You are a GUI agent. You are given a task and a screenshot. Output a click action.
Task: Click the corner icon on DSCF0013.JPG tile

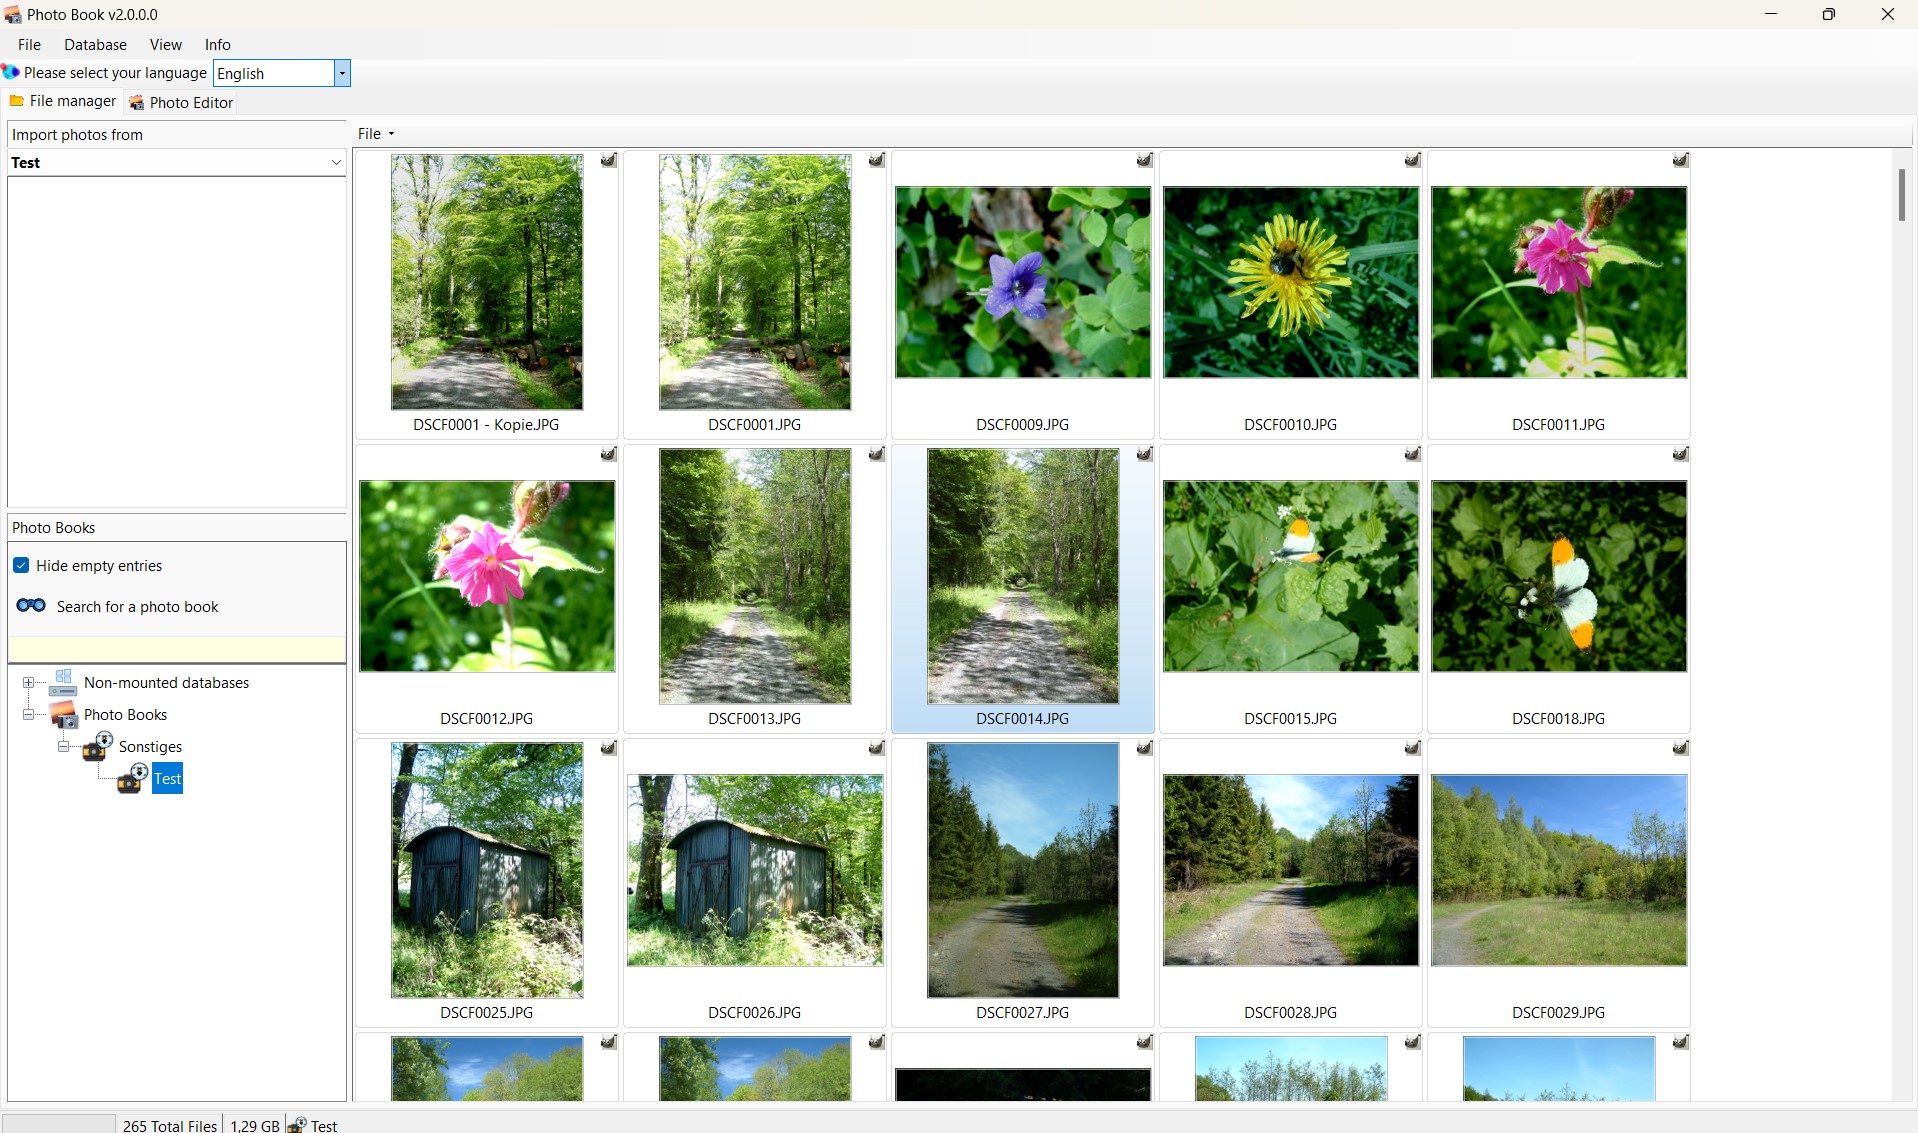click(x=876, y=454)
